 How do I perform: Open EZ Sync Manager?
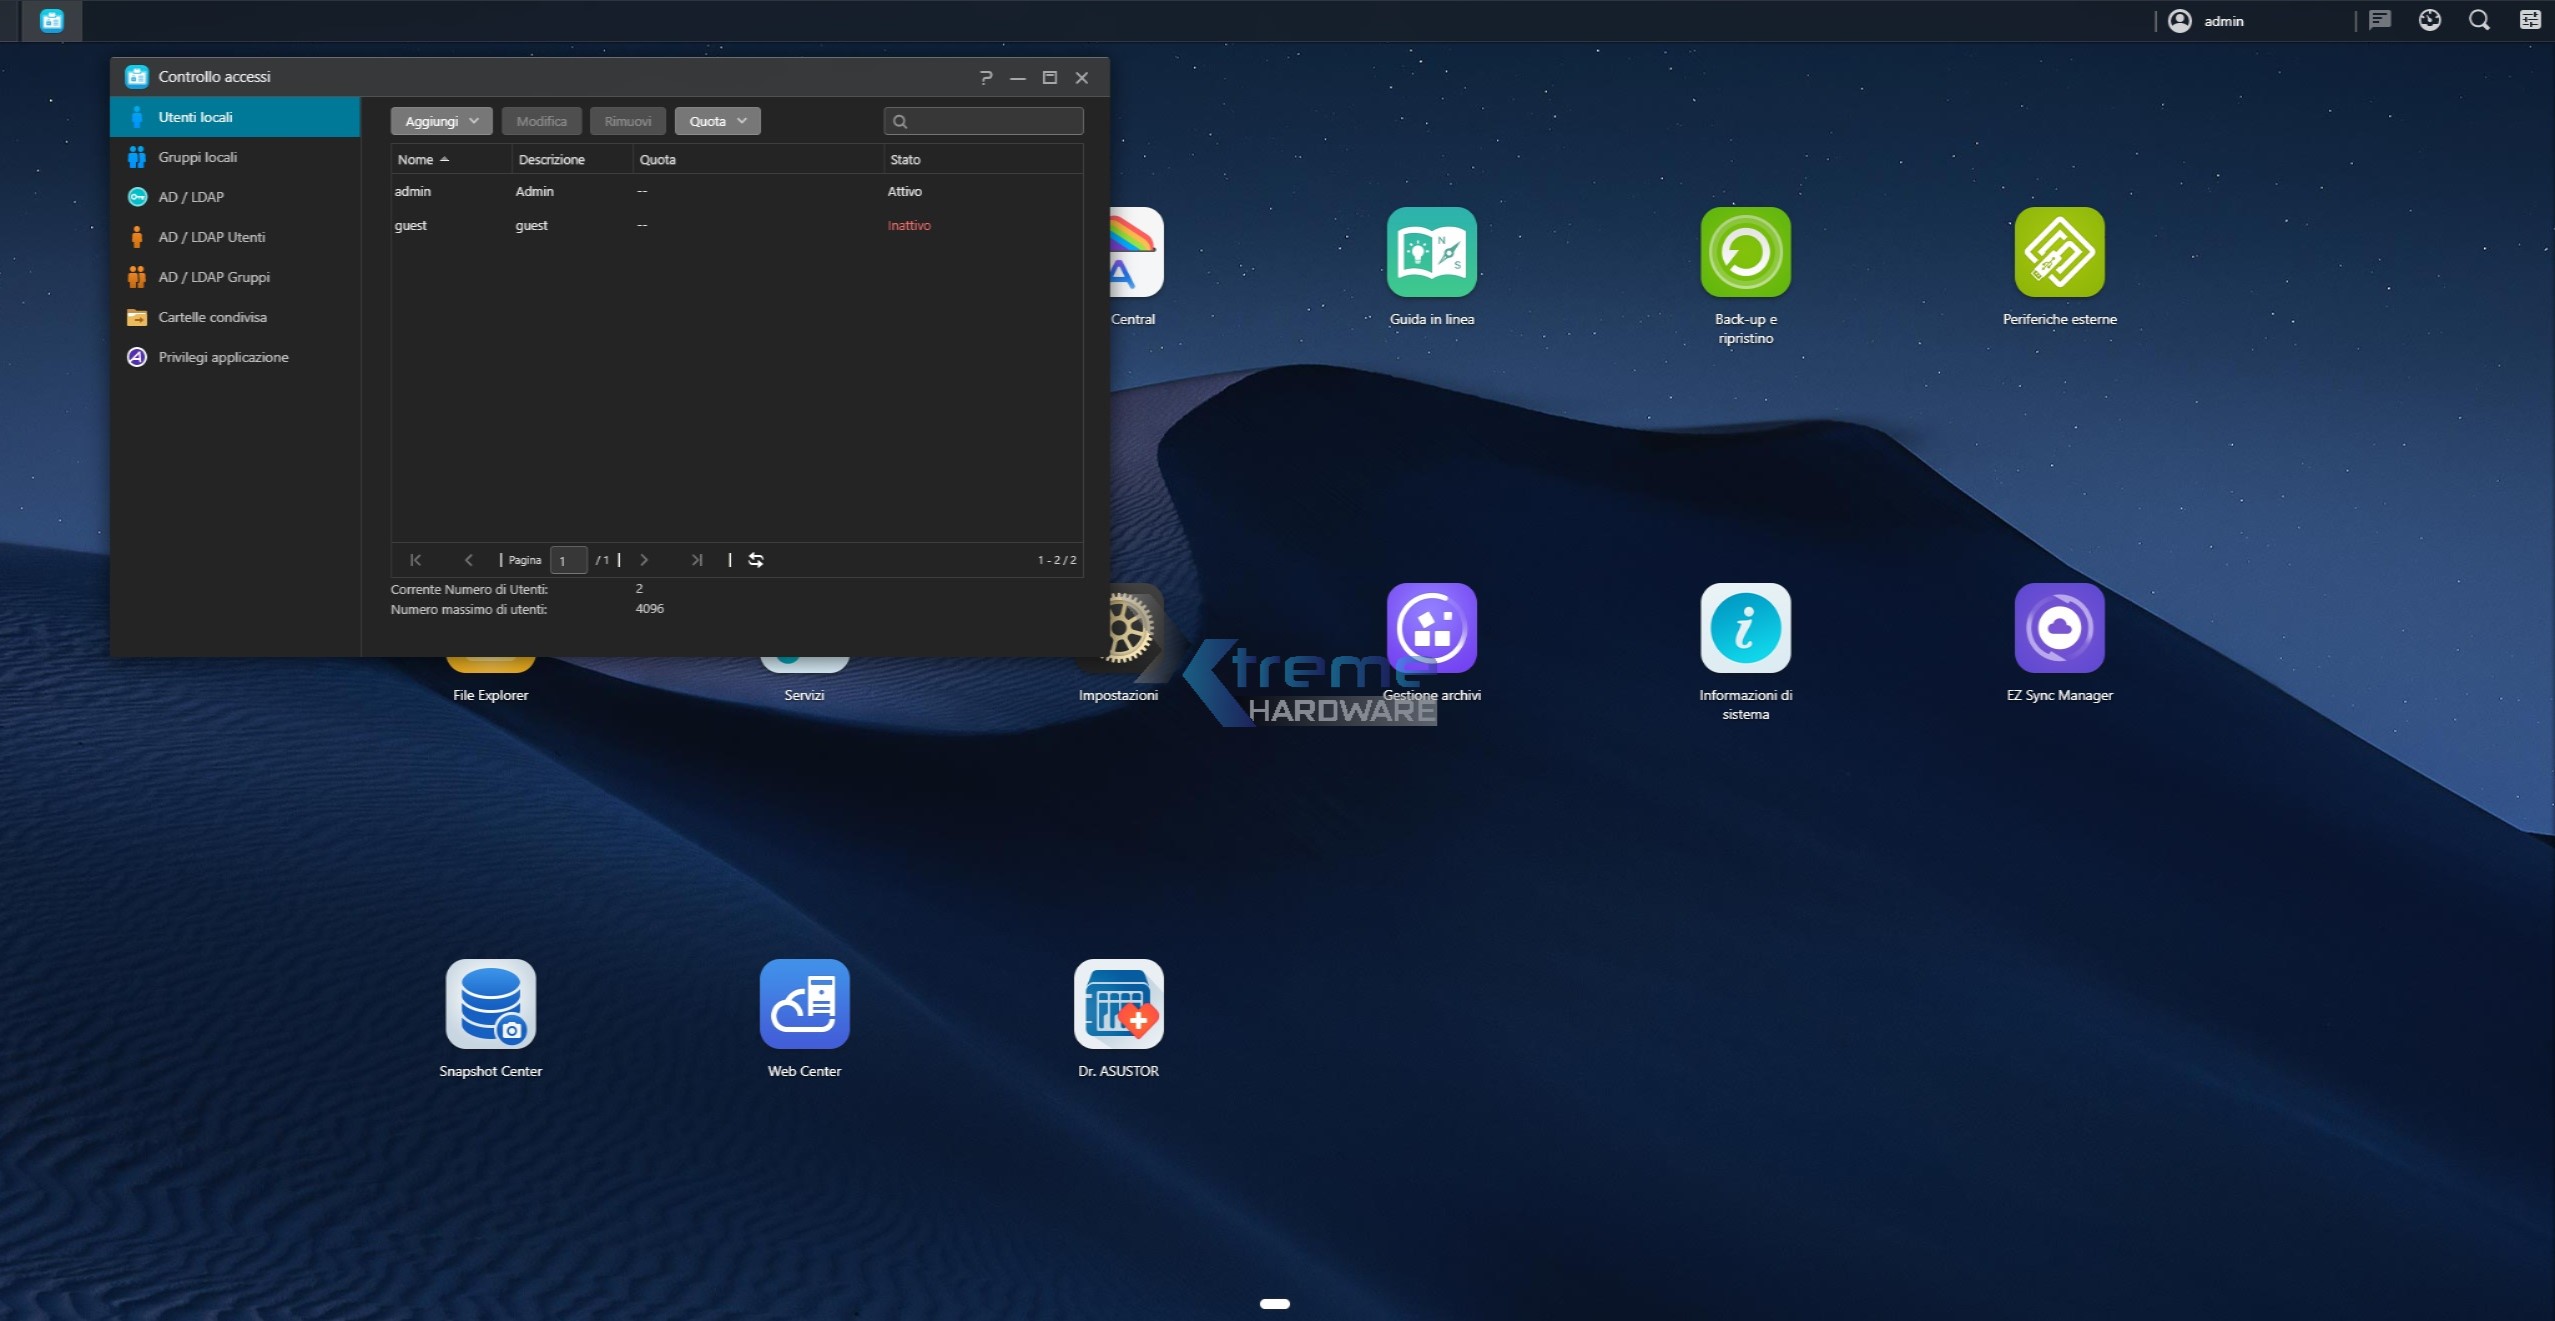[x=2059, y=628]
